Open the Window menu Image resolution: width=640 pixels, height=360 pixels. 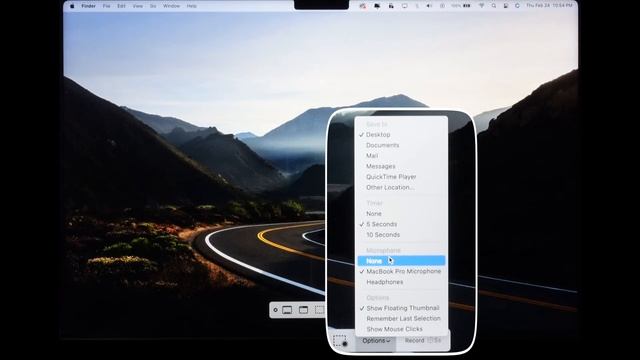[171, 6]
